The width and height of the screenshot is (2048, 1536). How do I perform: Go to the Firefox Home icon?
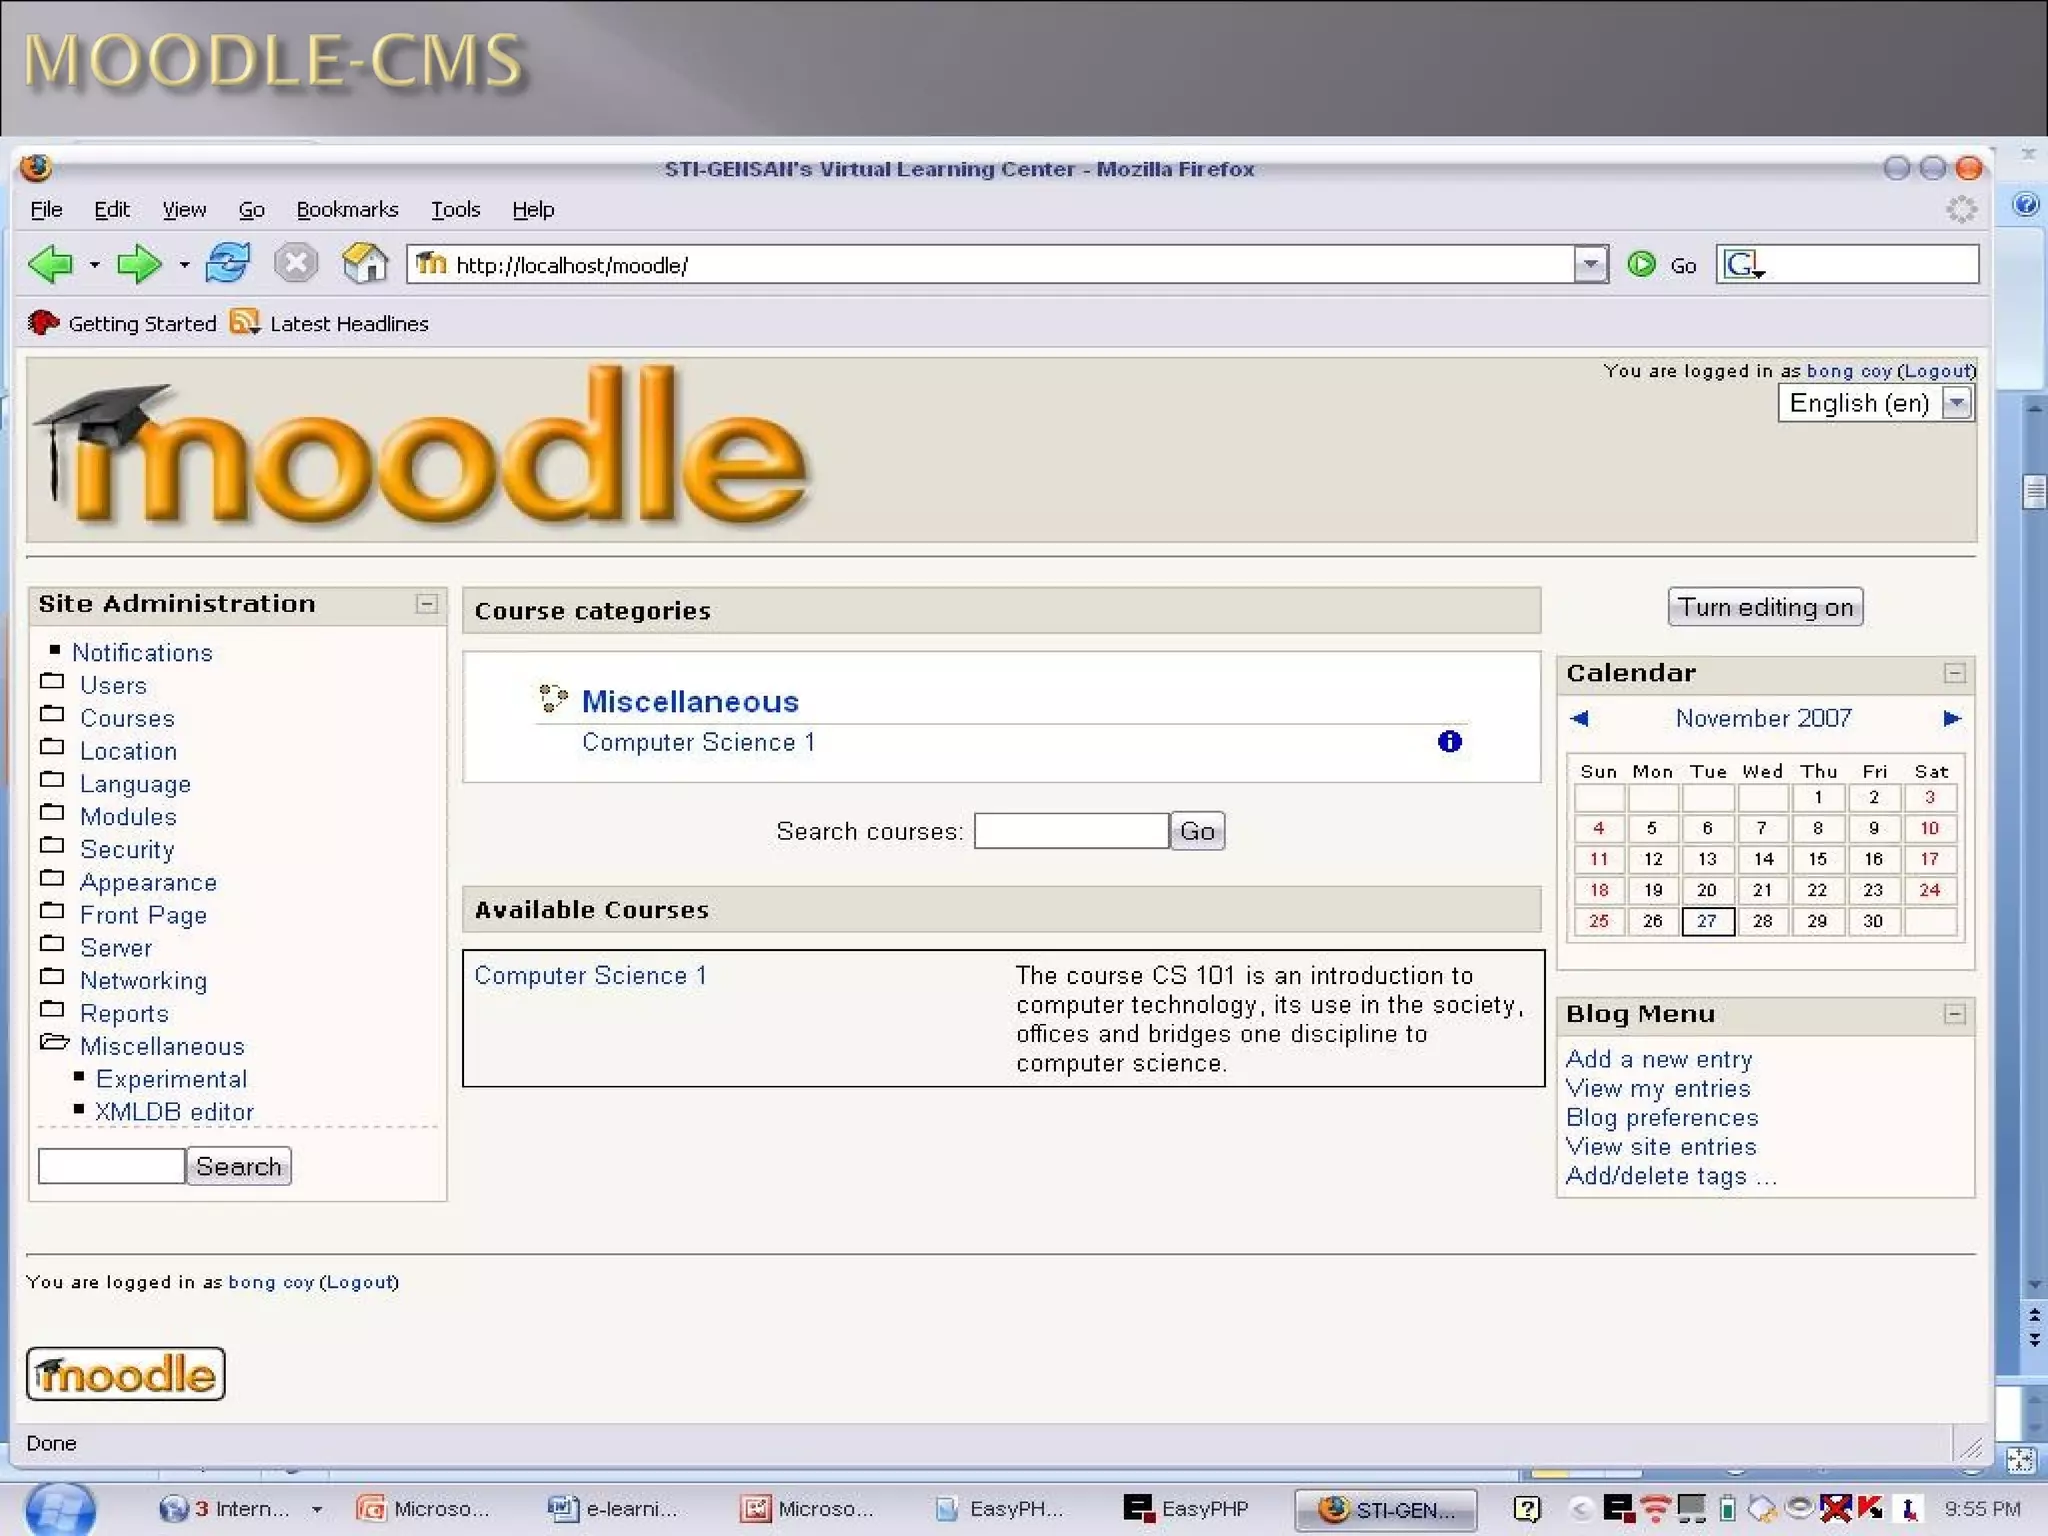pos(365,263)
